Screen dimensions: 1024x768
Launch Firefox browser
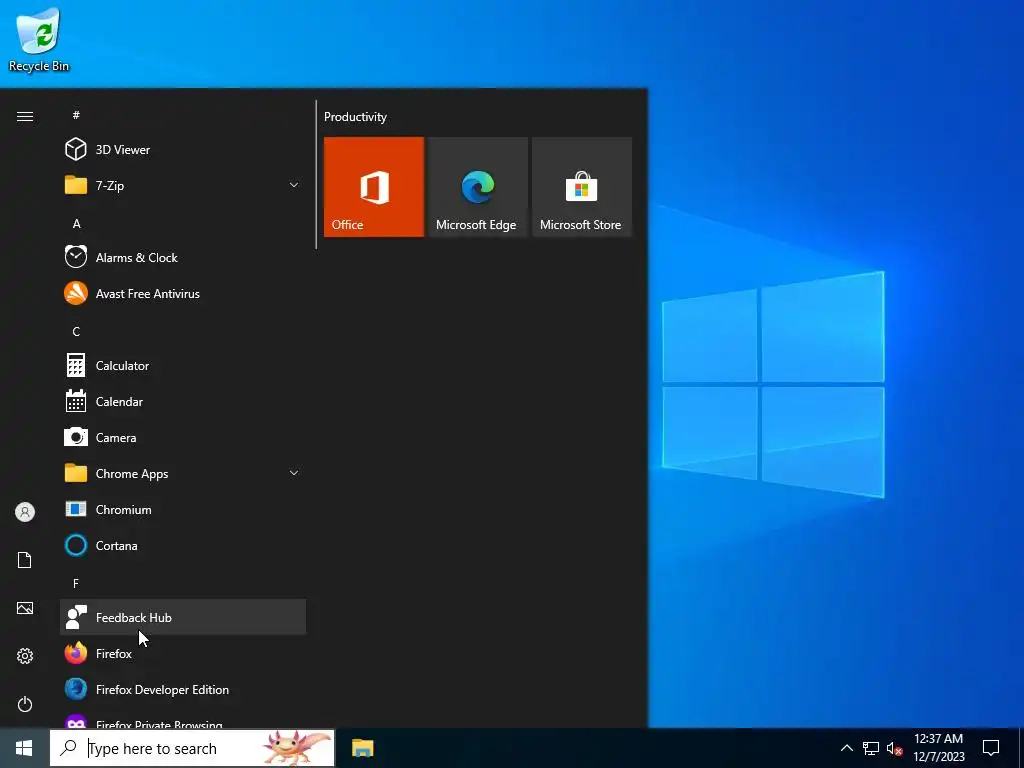click(x=183, y=653)
